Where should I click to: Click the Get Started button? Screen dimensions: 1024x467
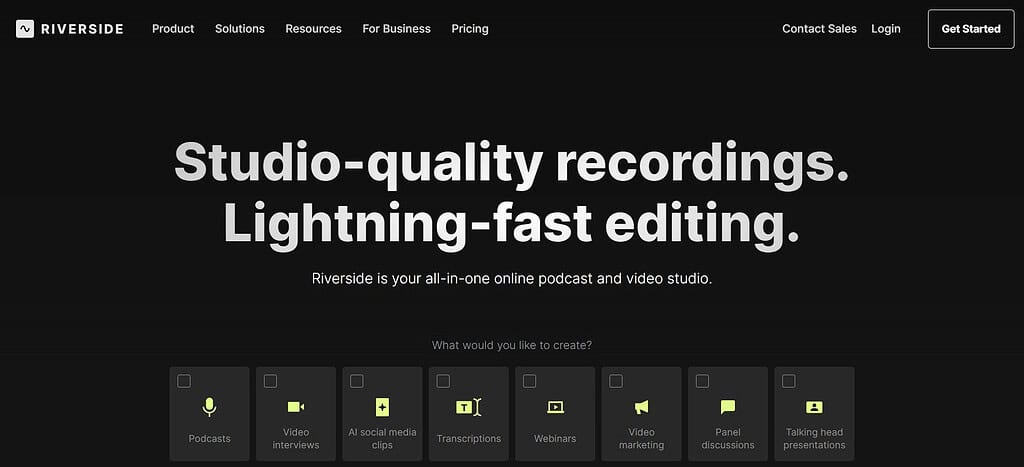[970, 29]
